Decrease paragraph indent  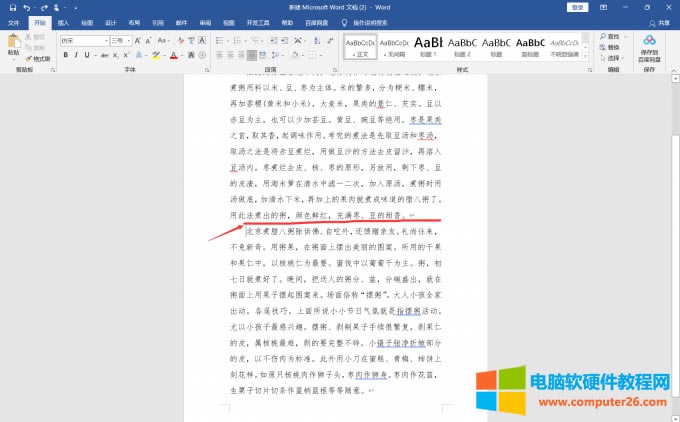pos(273,40)
